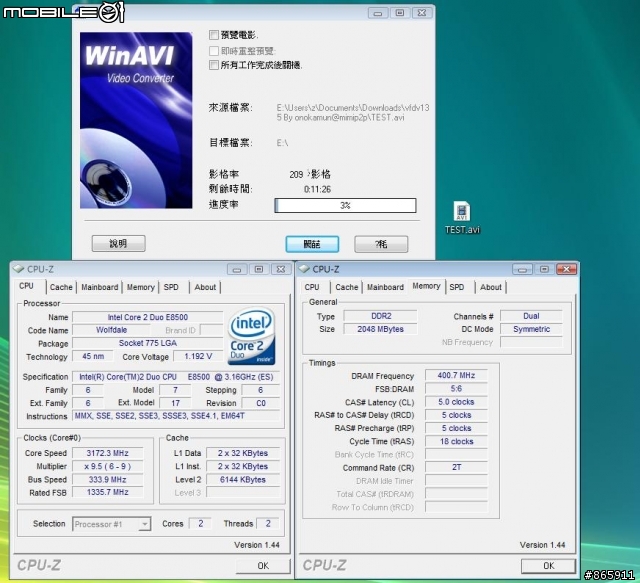The image size is (640, 583).
Task: Click the WinAVI Video Converter banner image
Action: point(136,120)
